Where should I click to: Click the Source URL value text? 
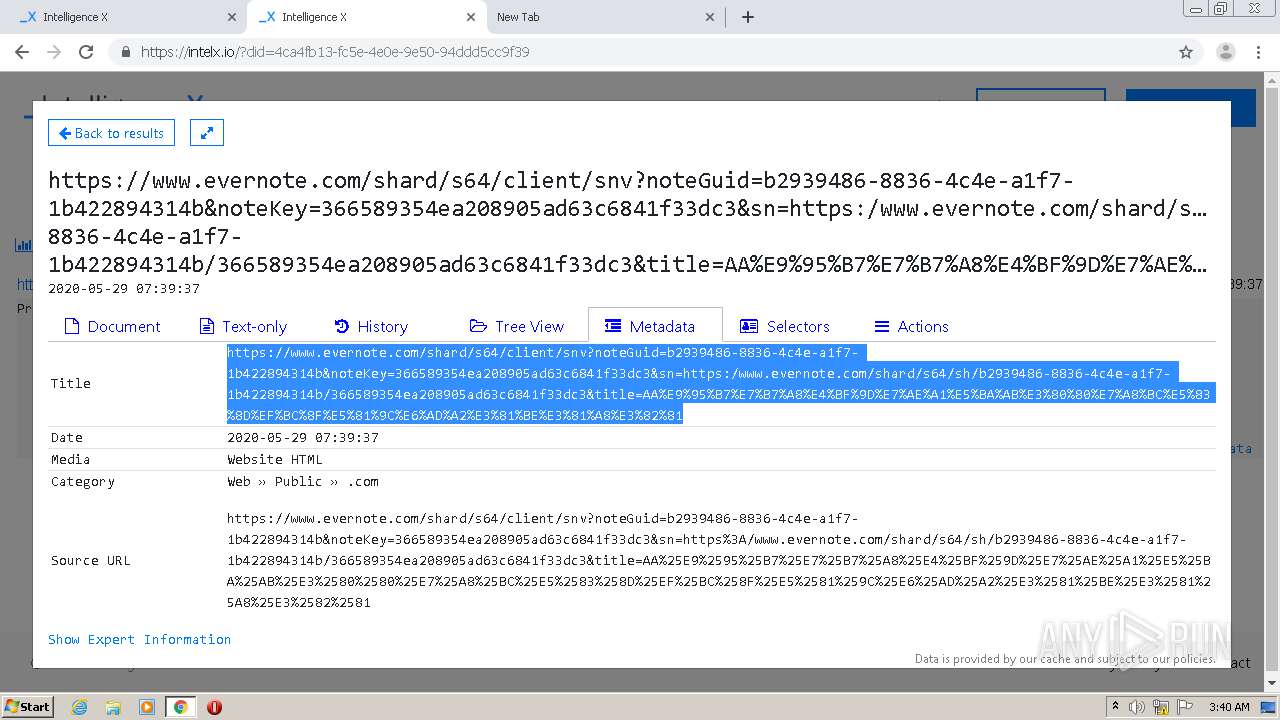718,560
